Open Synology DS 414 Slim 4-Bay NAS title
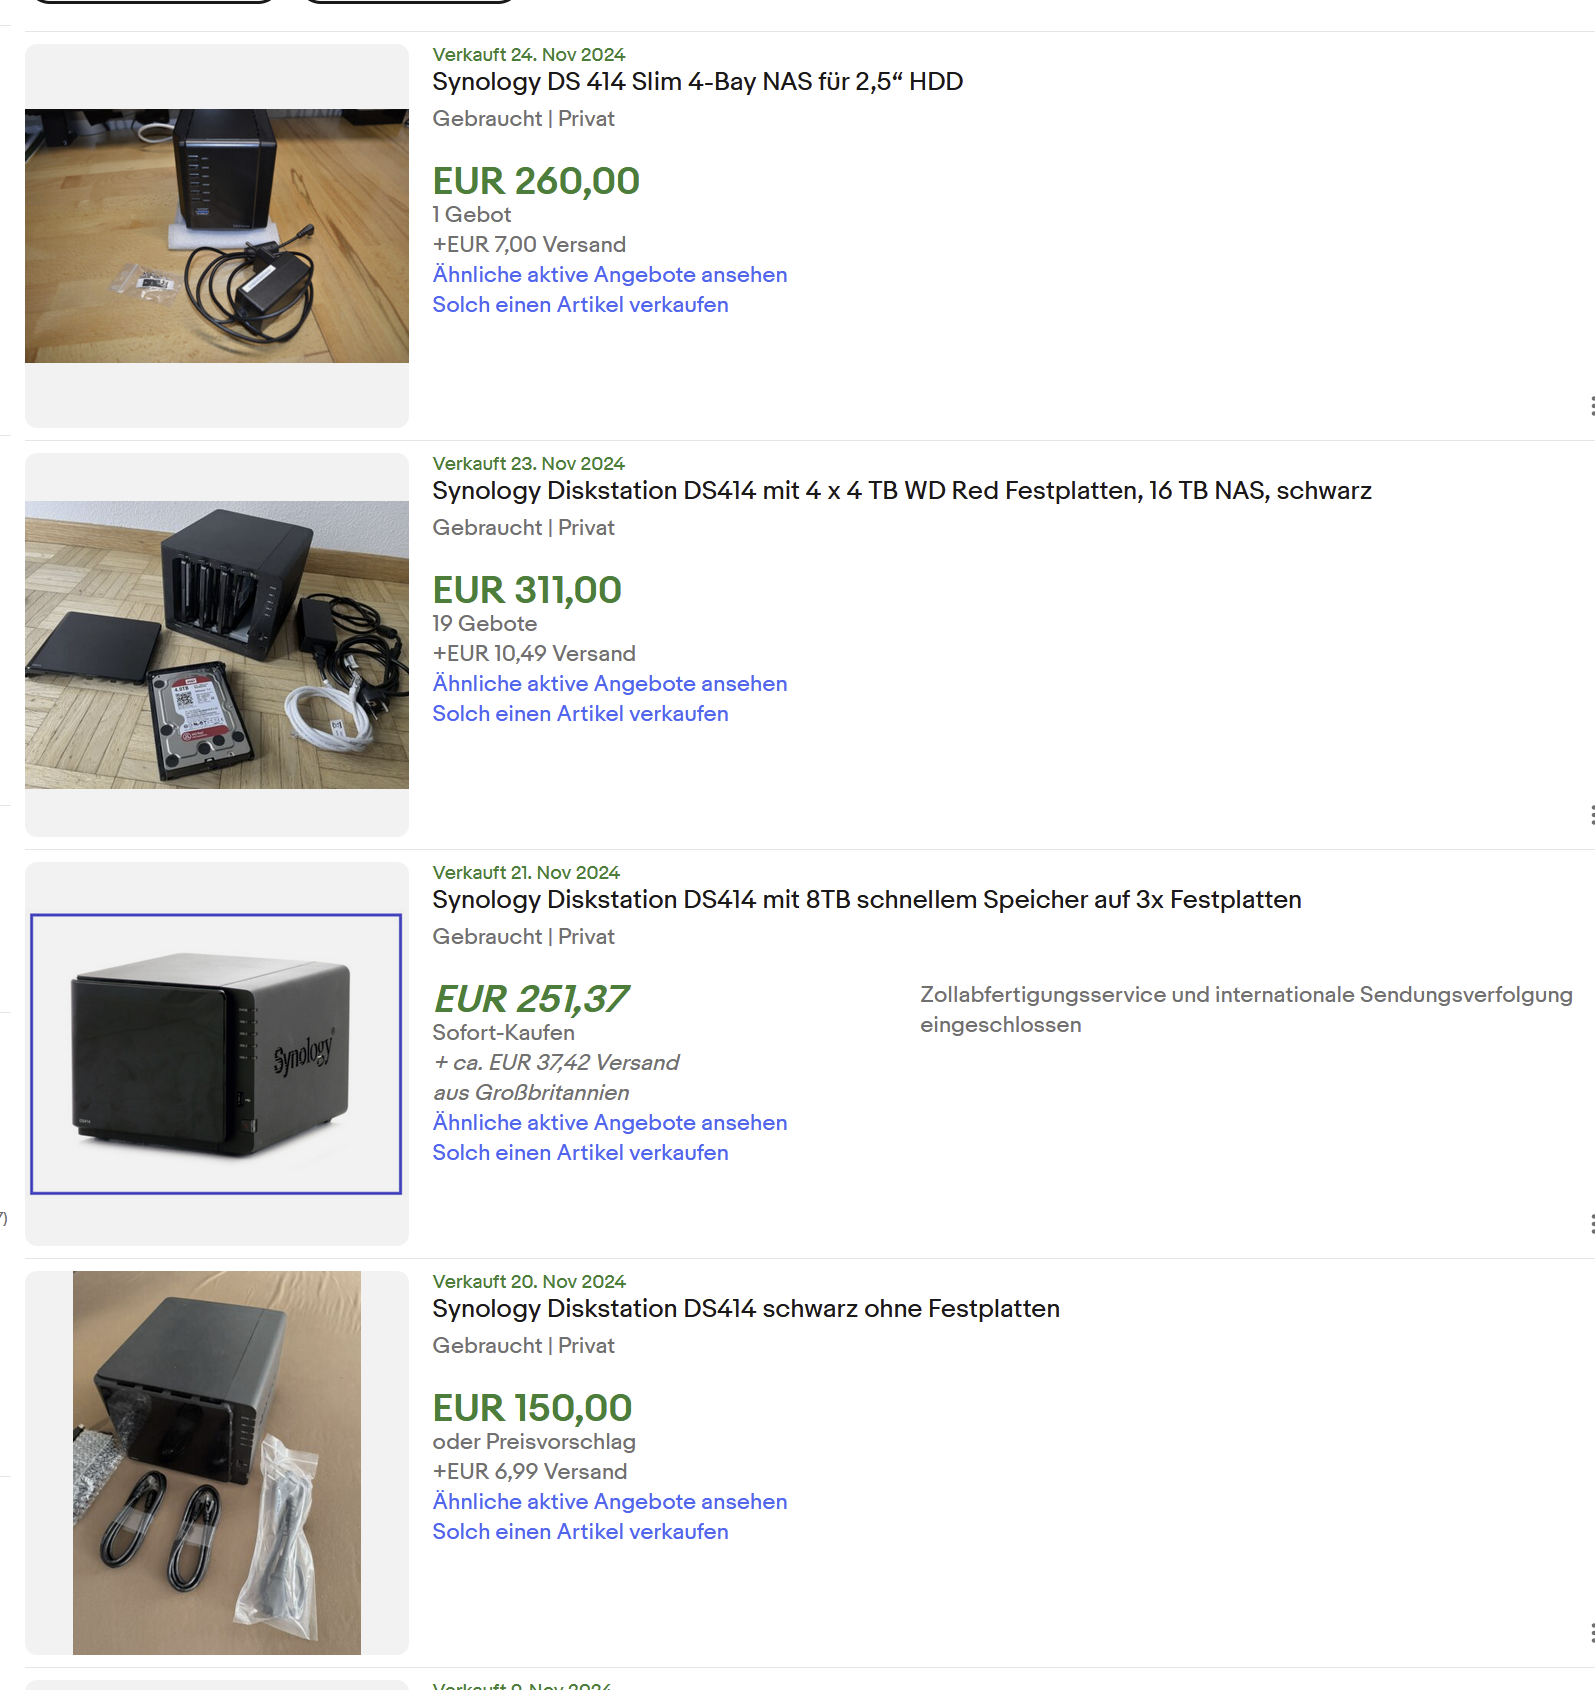The image size is (1595, 1690). [x=697, y=82]
